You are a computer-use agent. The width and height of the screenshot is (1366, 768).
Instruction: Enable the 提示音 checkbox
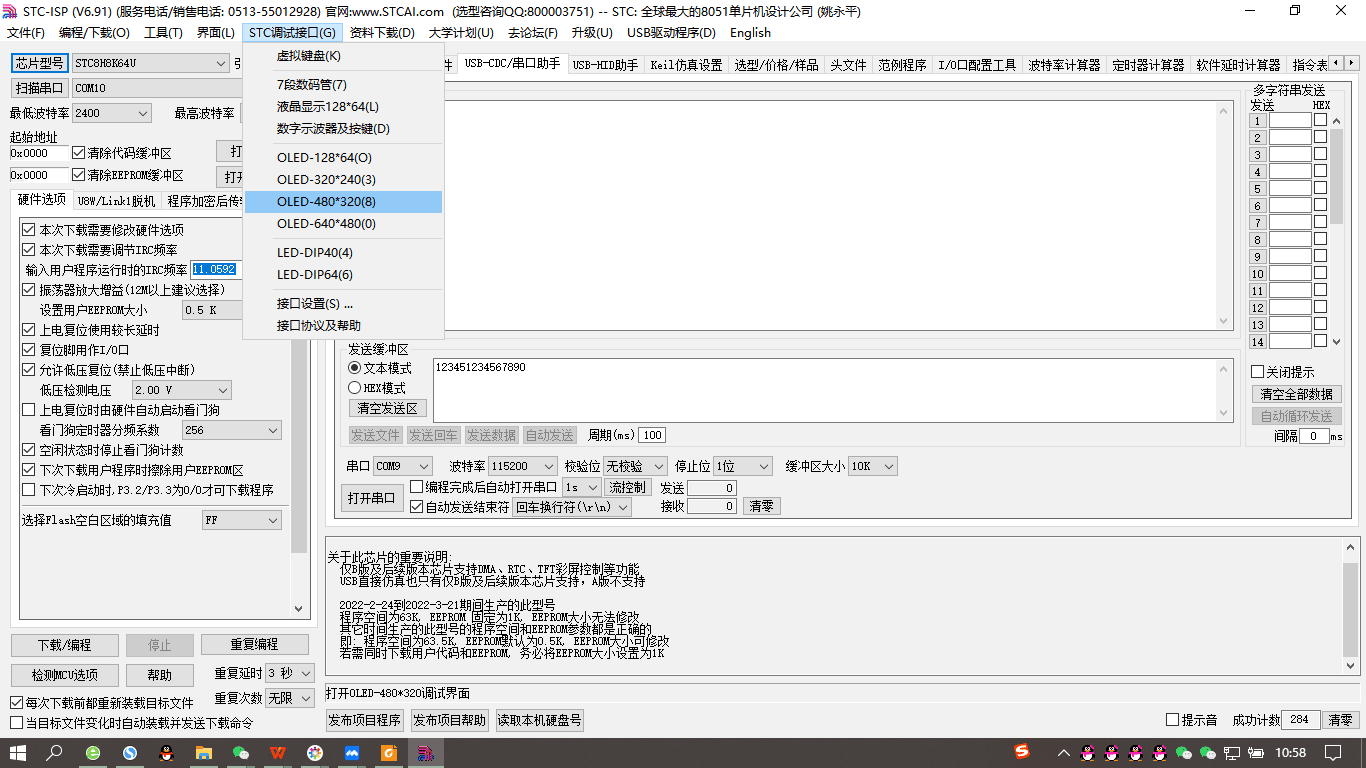tap(1173, 720)
